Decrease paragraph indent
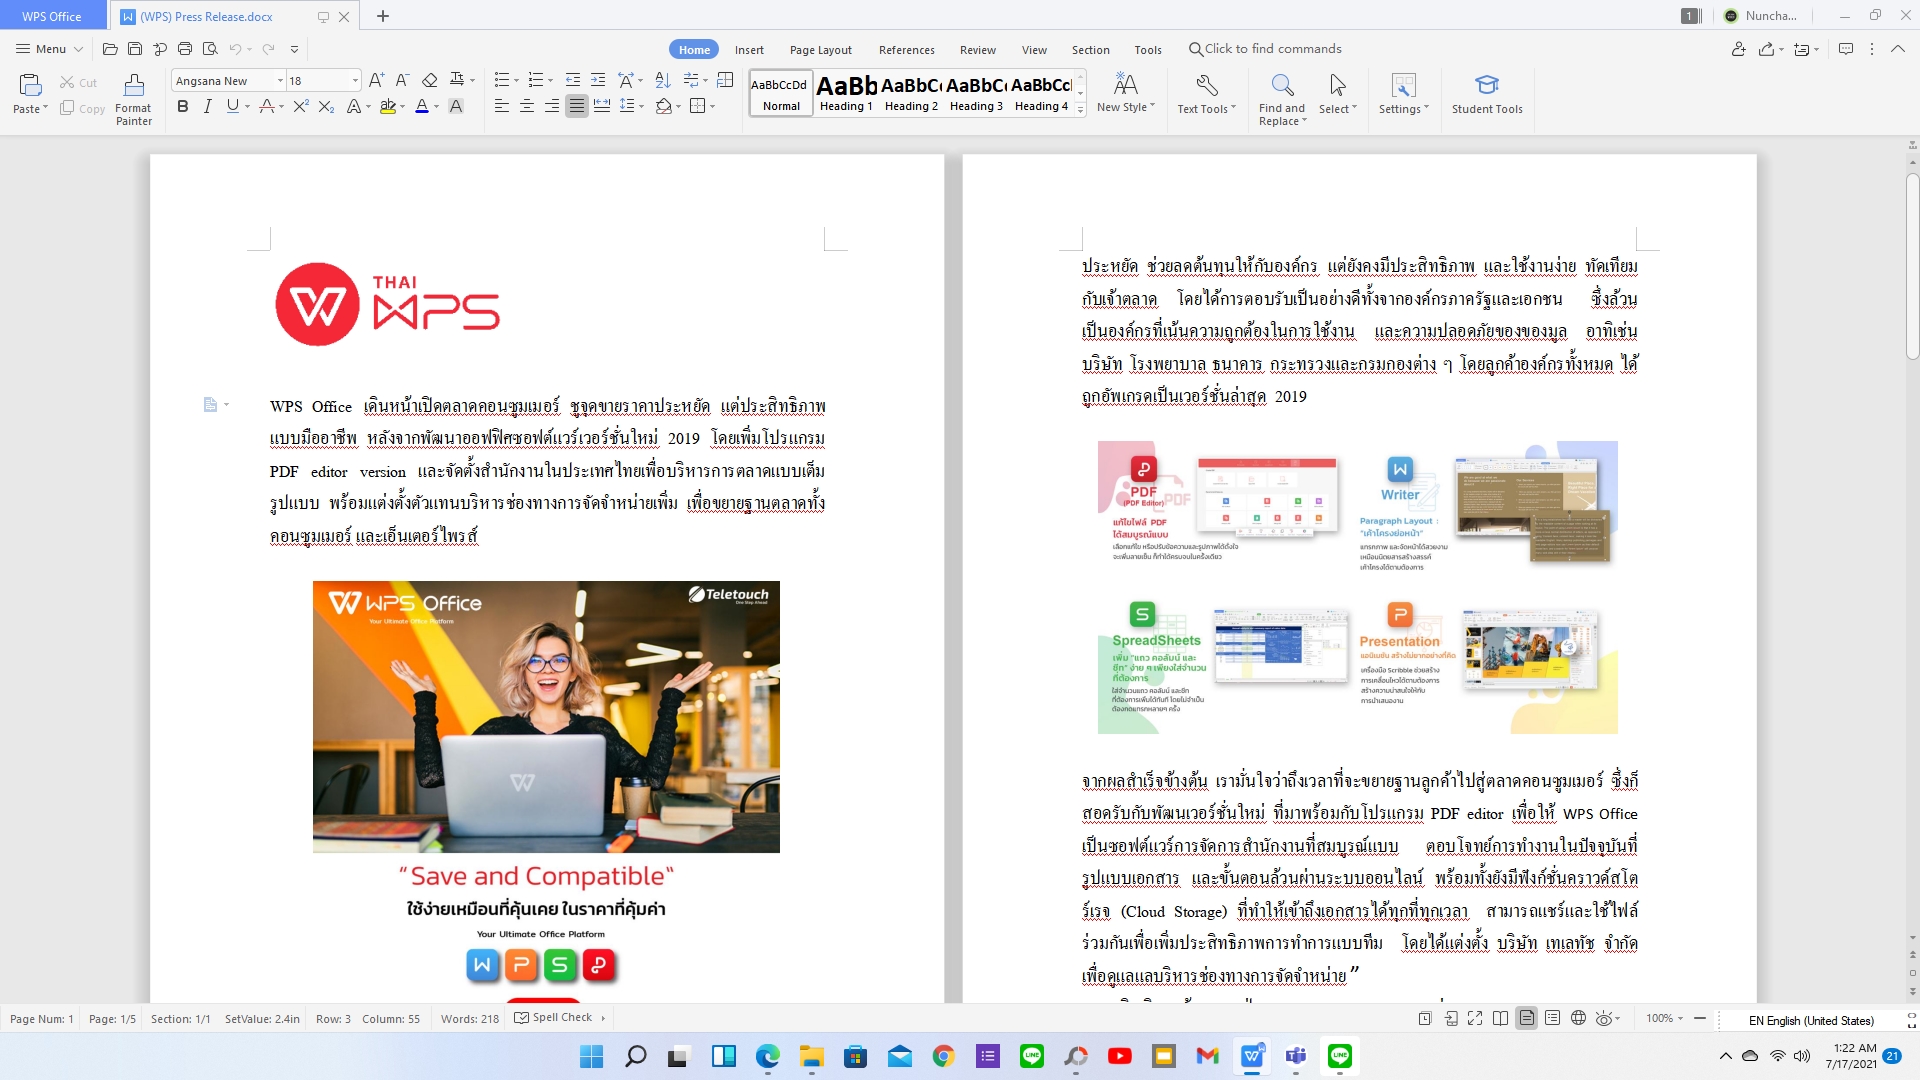This screenshot has height=1080, width=1920. (x=573, y=80)
